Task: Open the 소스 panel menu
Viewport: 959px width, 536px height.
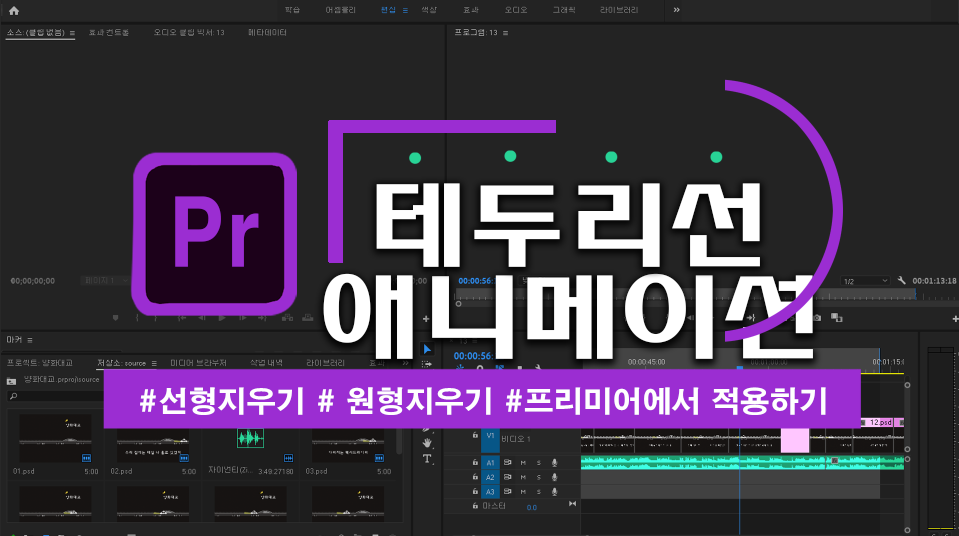Action: click(72, 33)
